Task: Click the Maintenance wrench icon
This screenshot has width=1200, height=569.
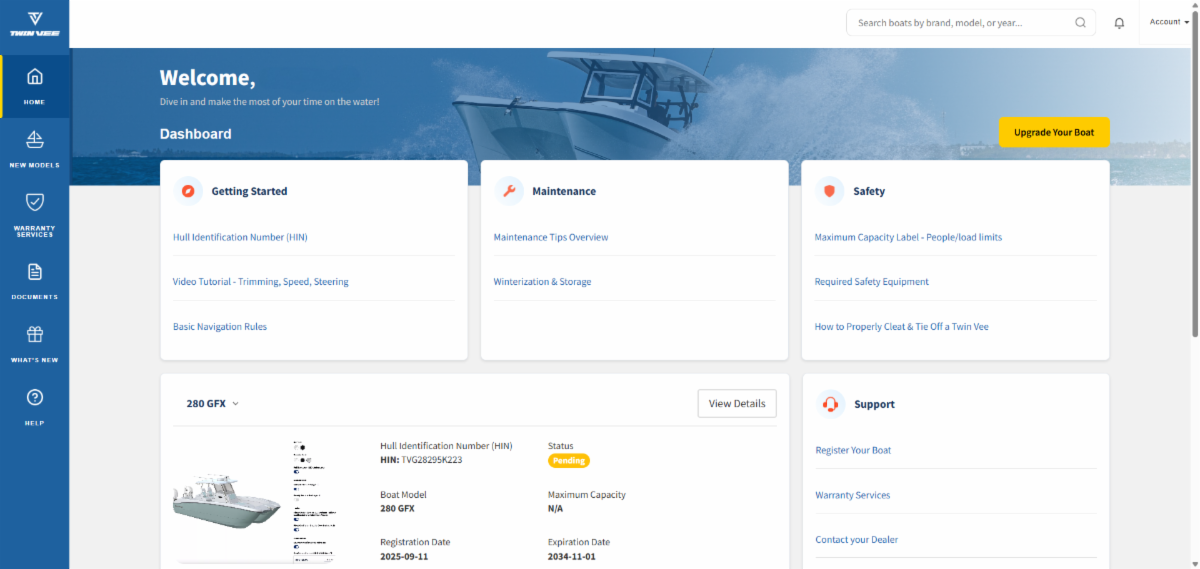Action: (509, 191)
